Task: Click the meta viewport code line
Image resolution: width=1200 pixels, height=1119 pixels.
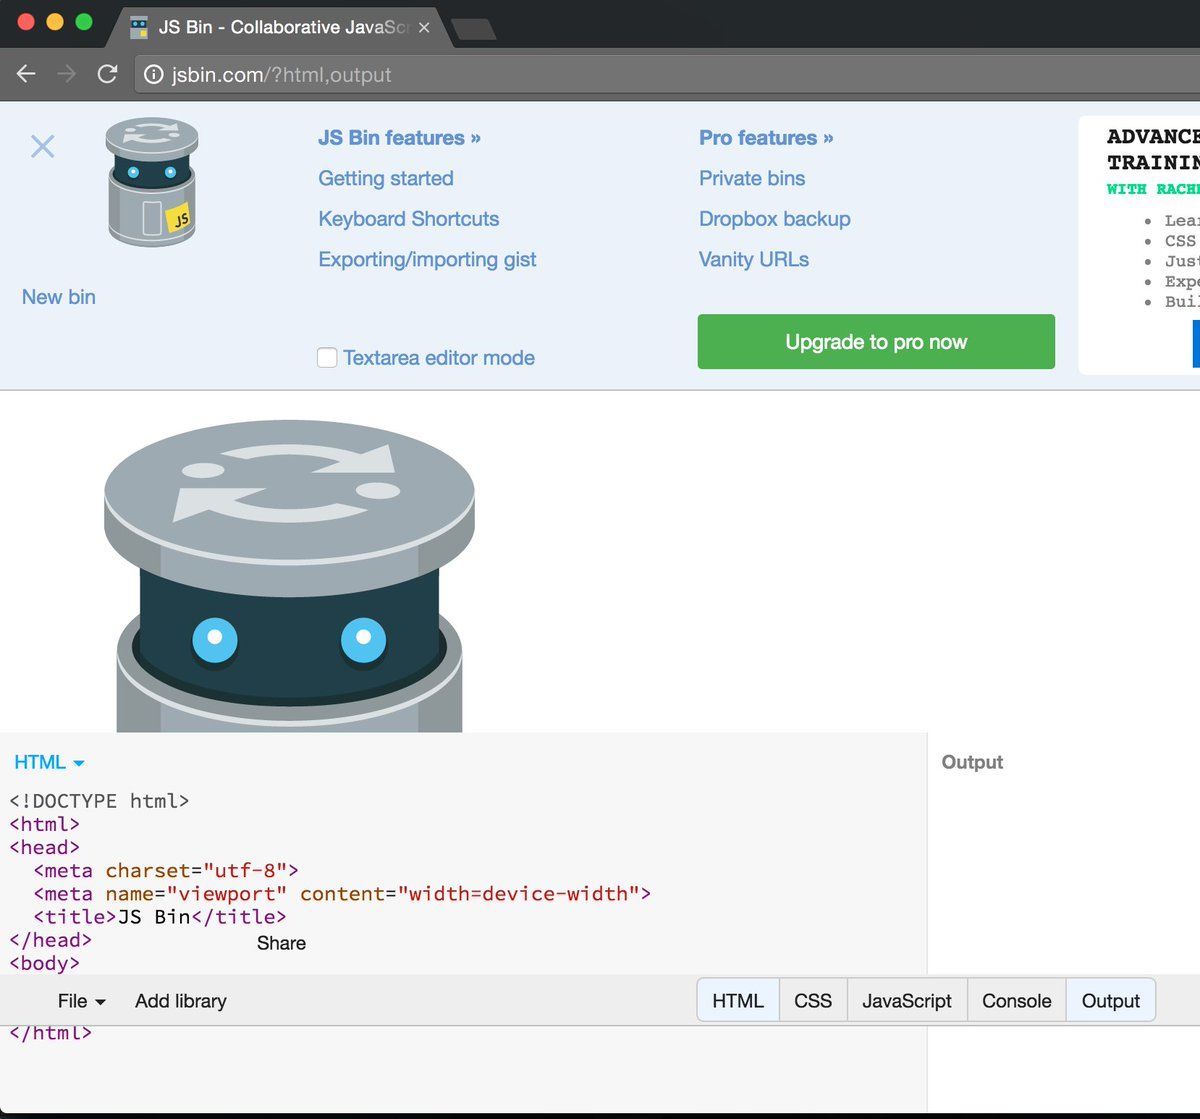Action: coord(342,894)
